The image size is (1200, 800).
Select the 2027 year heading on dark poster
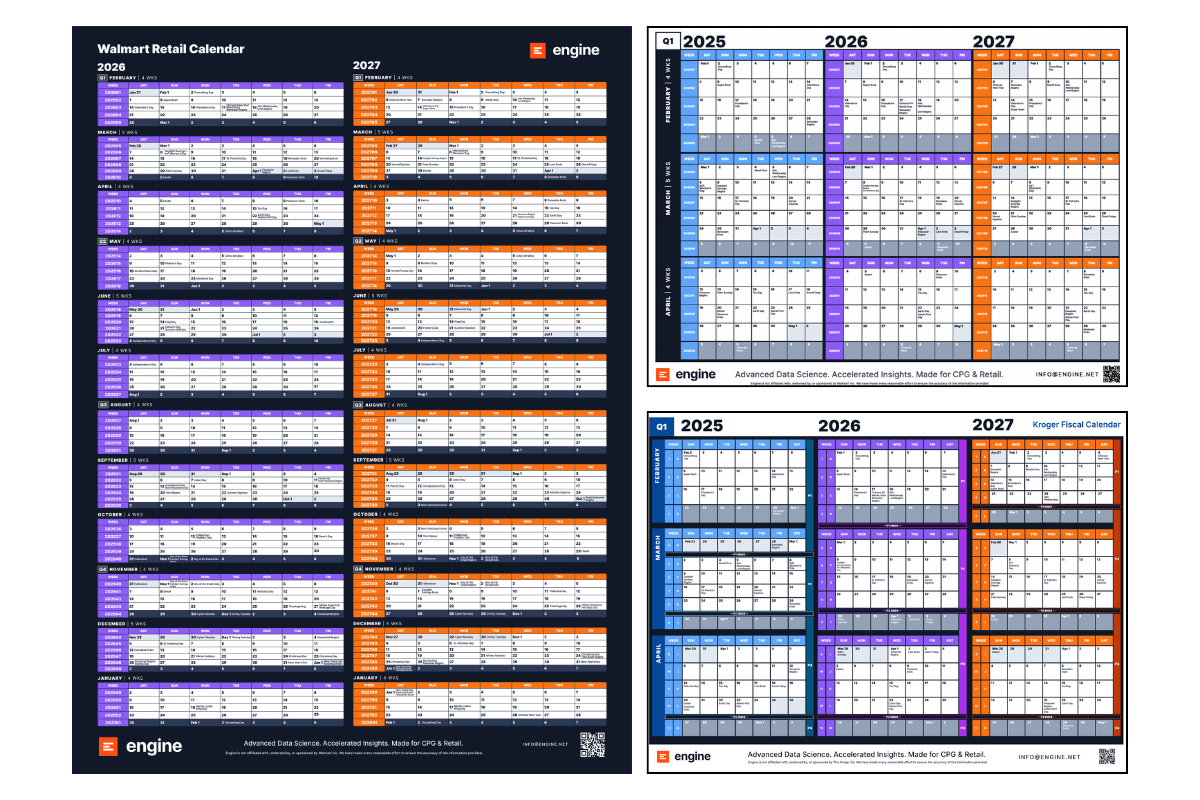[367, 65]
